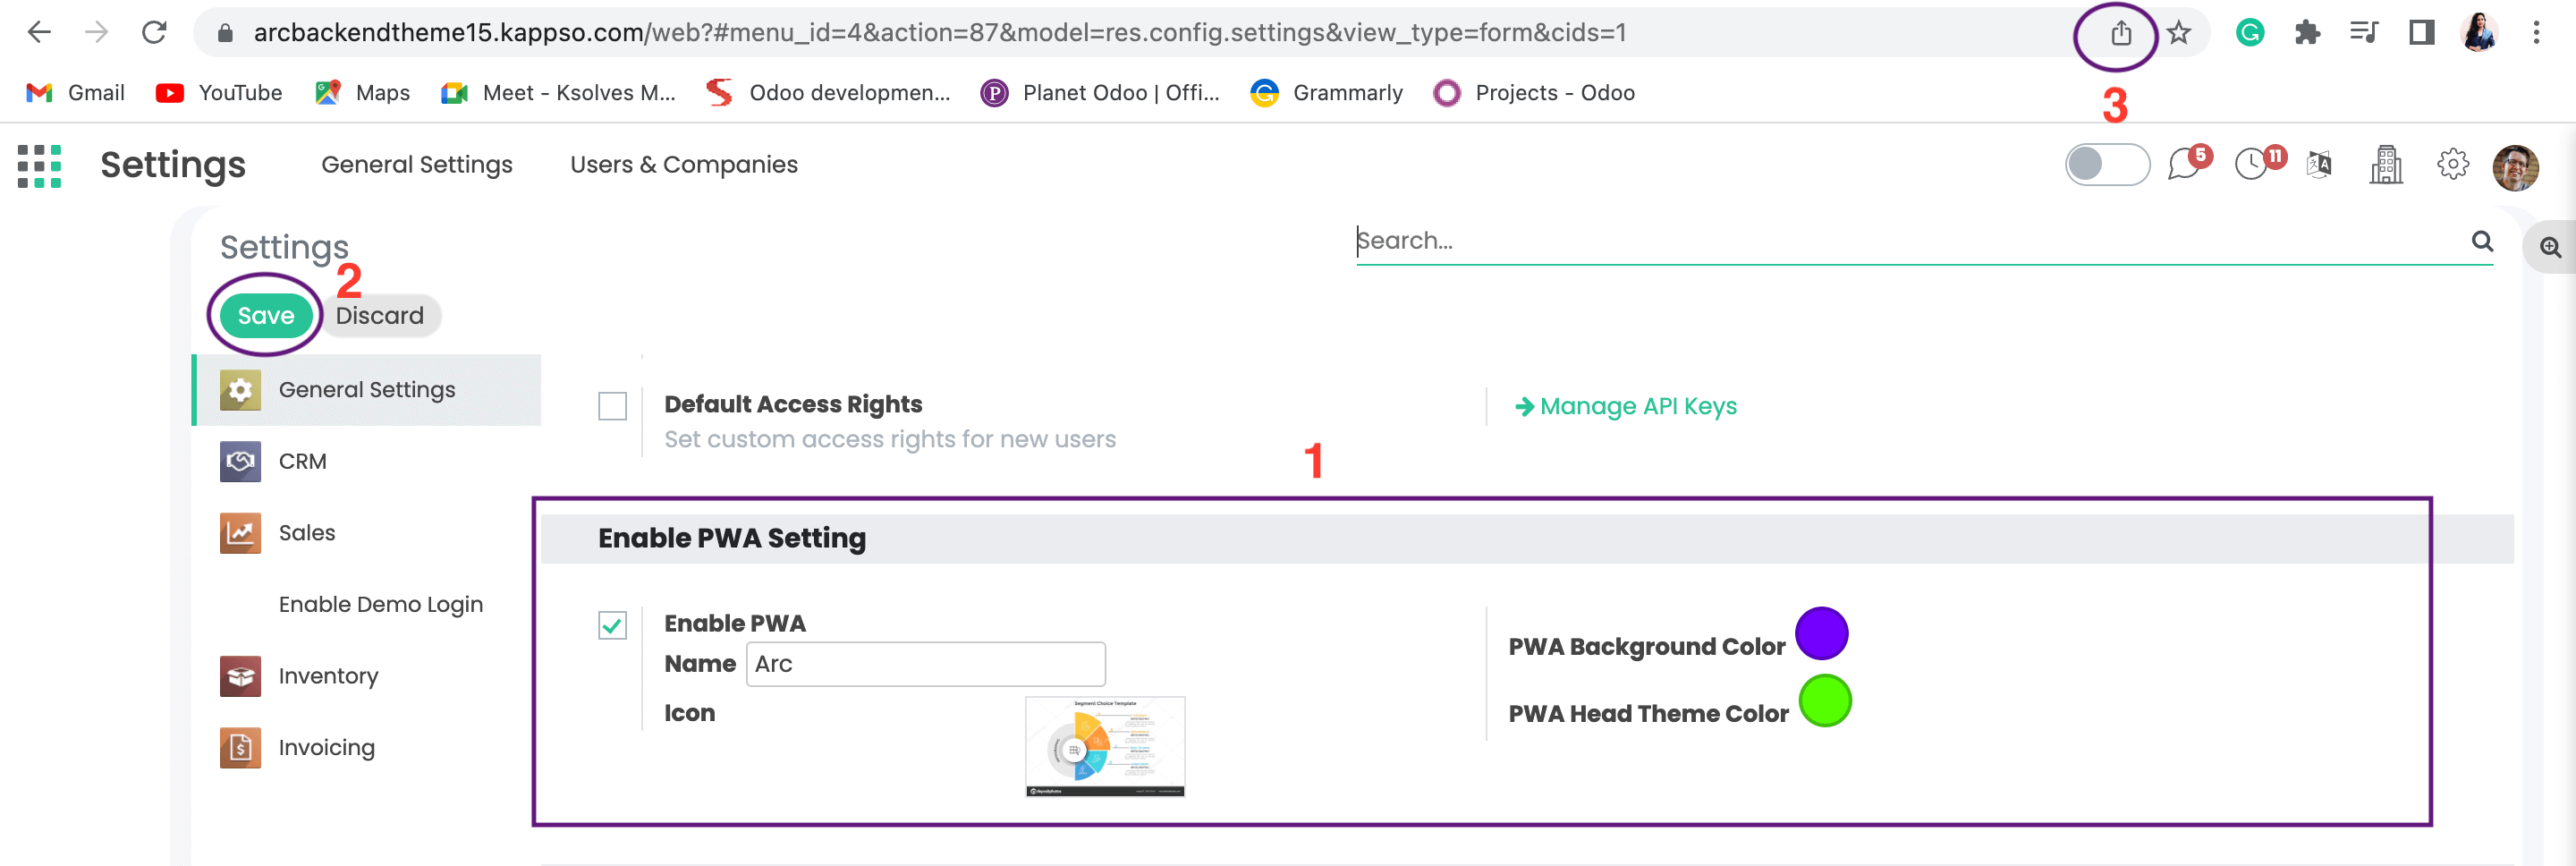This screenshot has width=2576, height=866.
Task: Click the search magnifier icon
Action: [2482, 241]
